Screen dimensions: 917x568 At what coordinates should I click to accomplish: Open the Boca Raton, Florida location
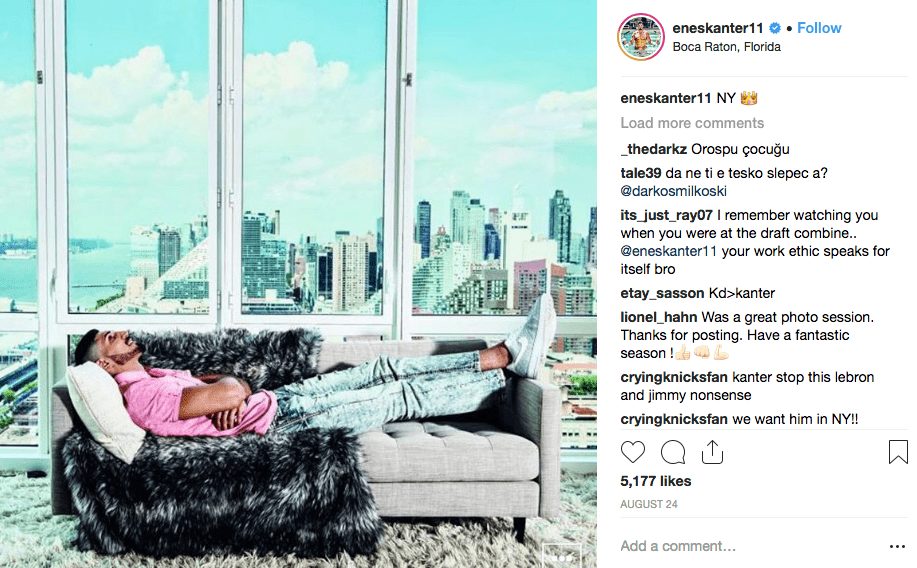point(726,47)
